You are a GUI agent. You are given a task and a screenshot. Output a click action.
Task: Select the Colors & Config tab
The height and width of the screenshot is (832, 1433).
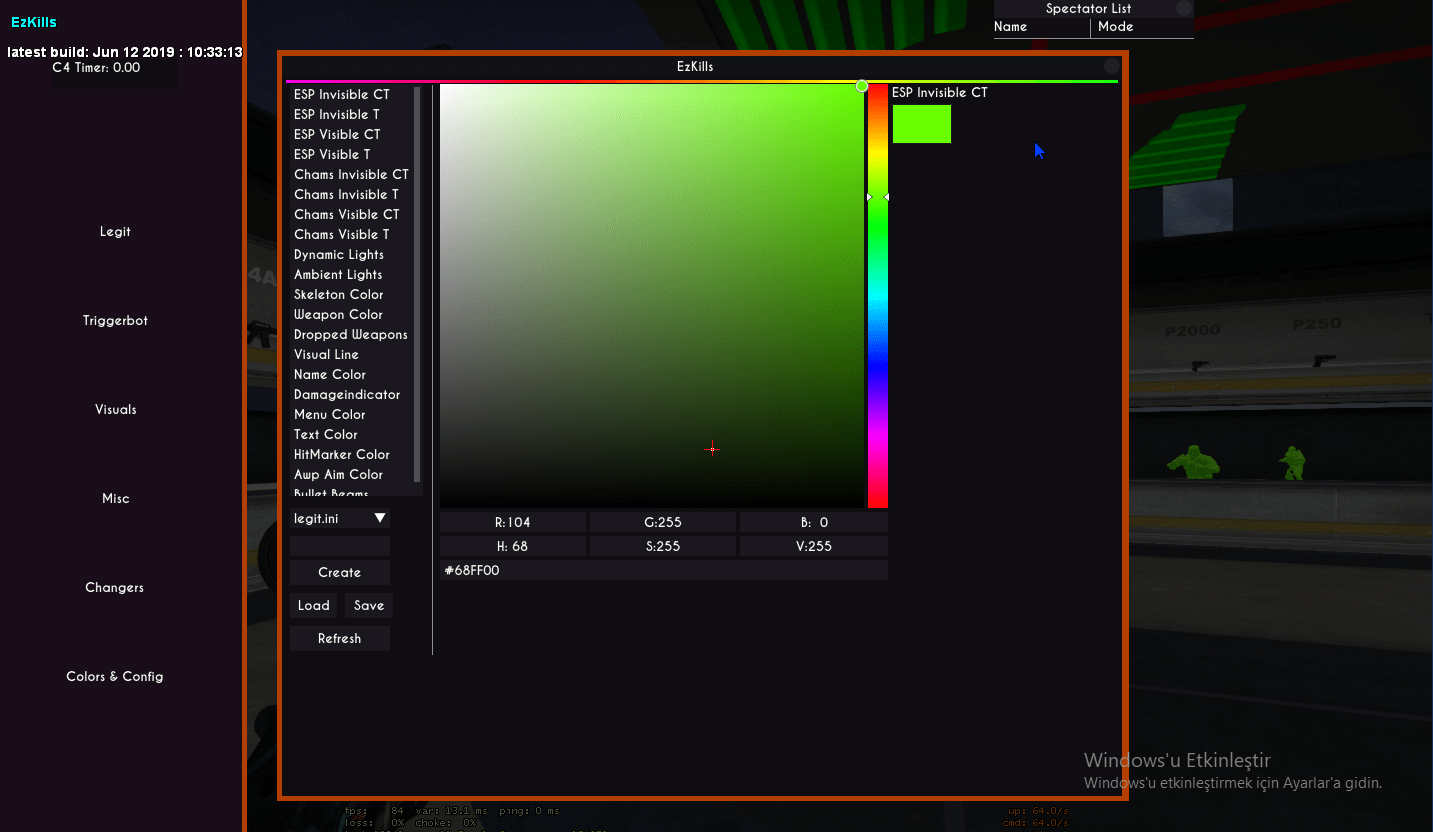pos(115,677)
